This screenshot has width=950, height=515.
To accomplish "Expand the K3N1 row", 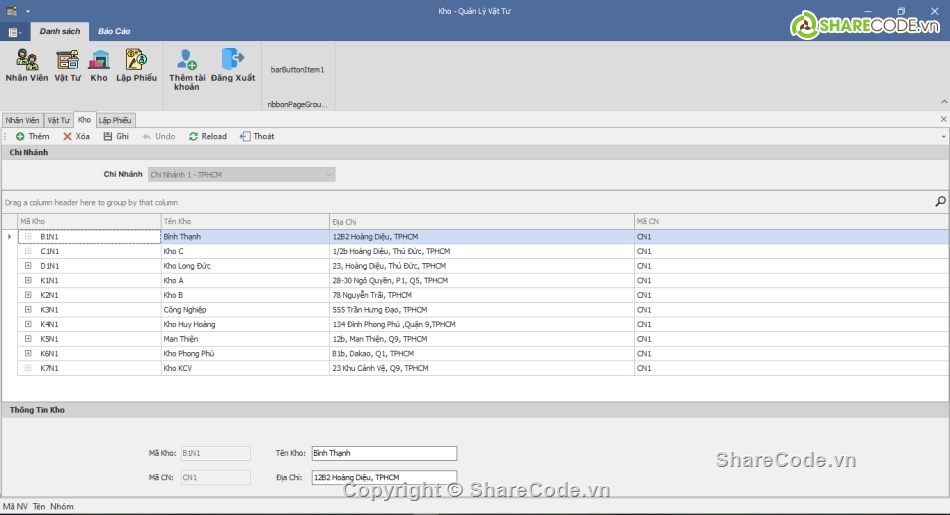I will click(x=28, y=309).
